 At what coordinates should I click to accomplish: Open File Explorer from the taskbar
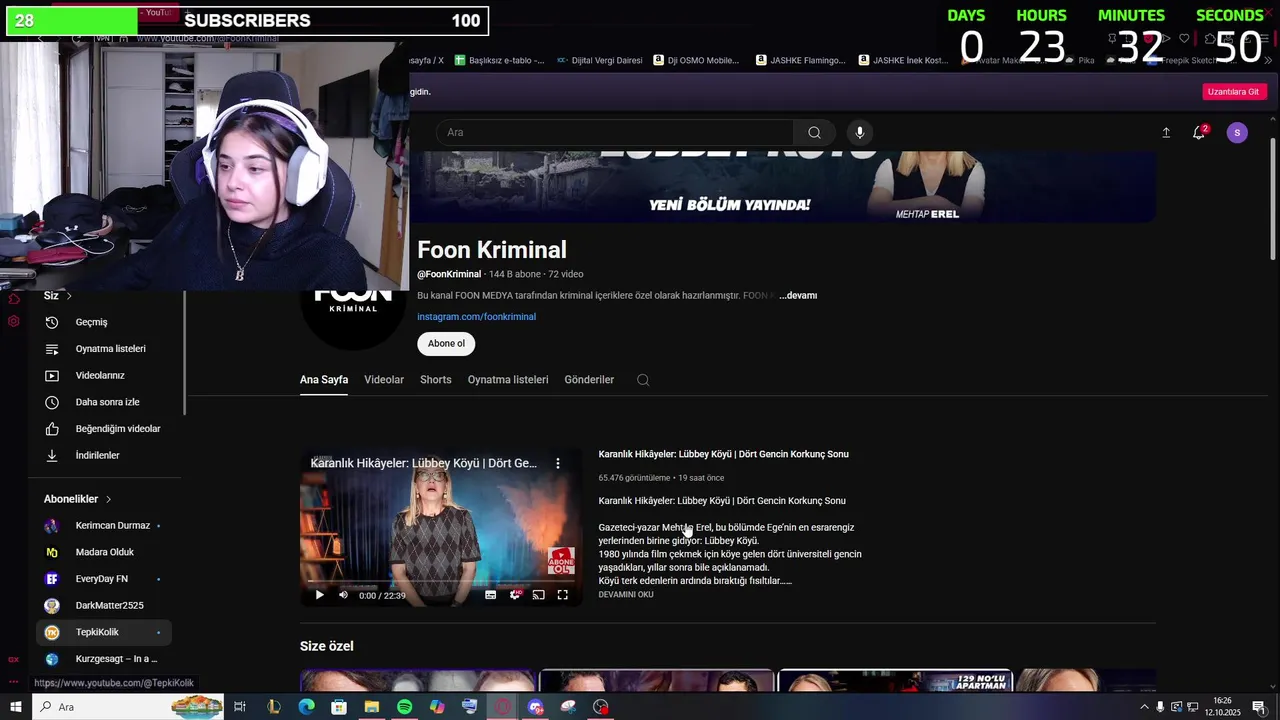click(372, 707)
